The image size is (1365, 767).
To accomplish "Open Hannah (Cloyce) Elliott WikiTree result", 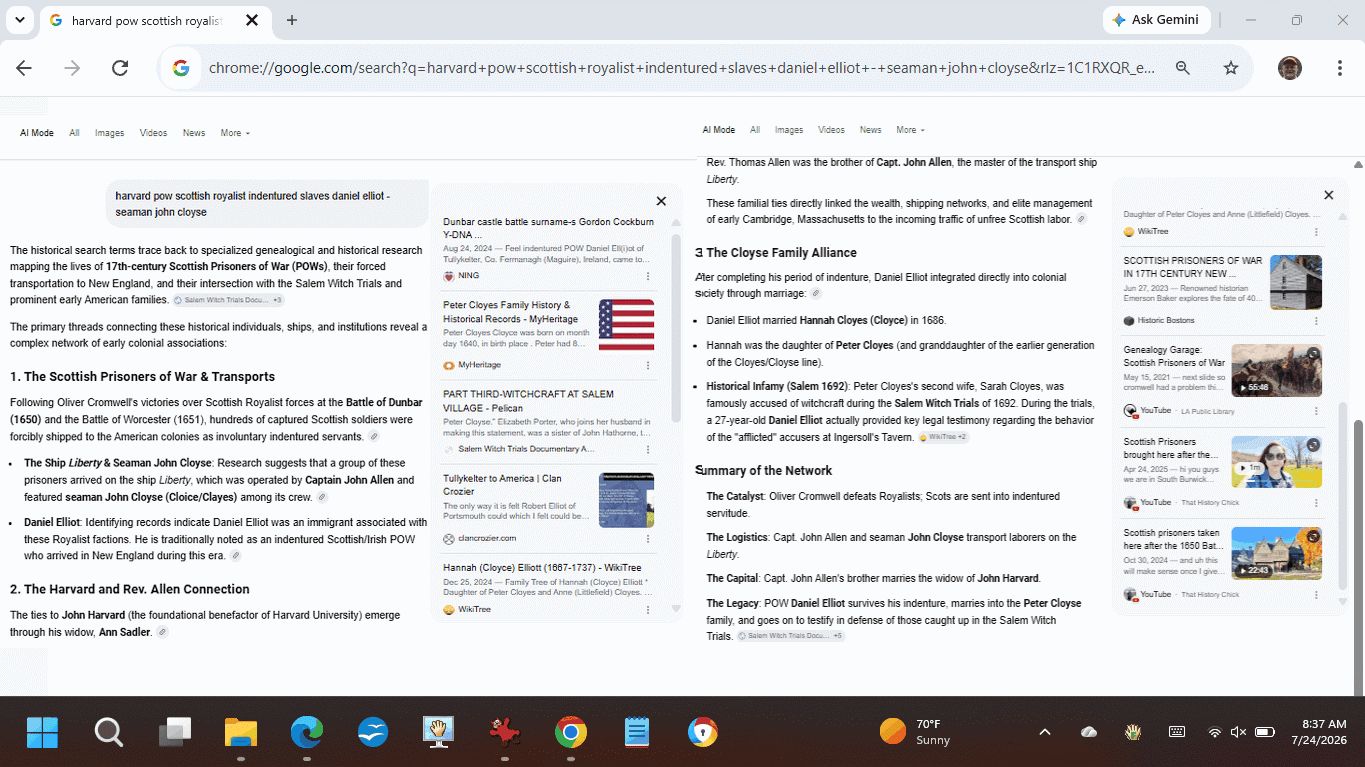I will click(542, 568).
